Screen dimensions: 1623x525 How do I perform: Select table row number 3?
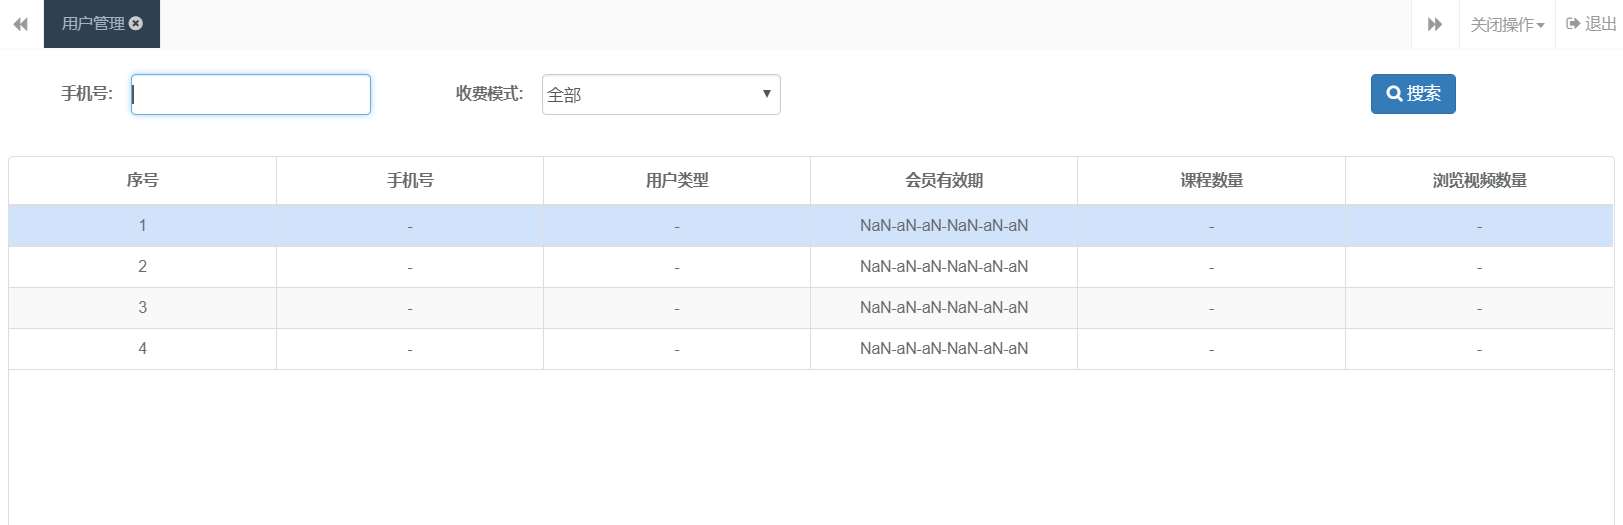[x=811, y=308]
